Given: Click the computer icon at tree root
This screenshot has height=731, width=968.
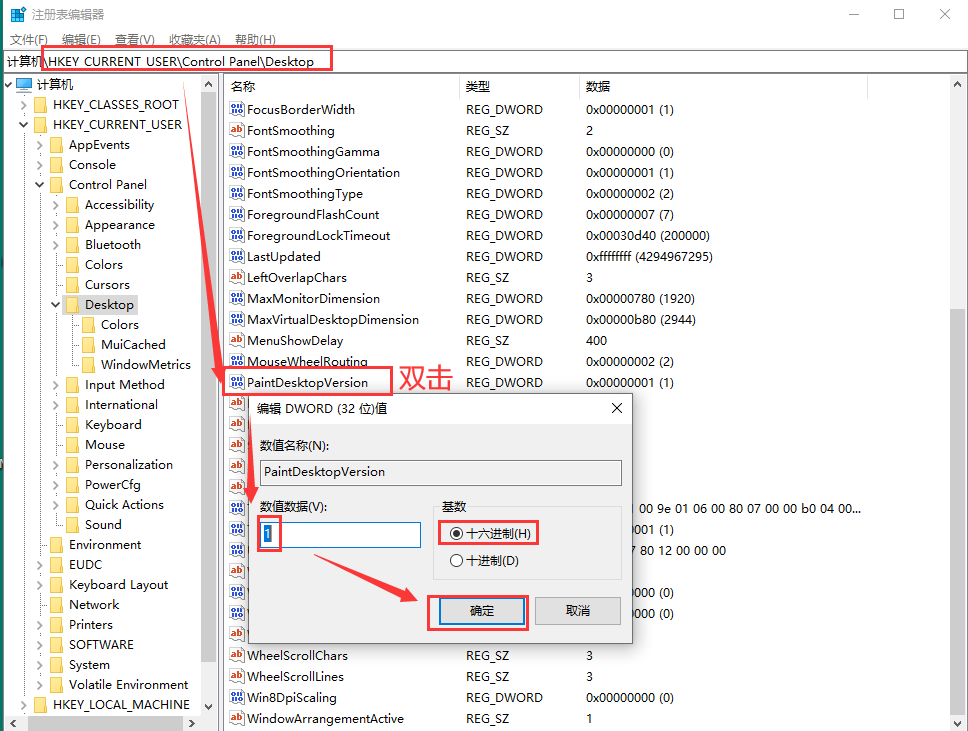Looking at the screenshot, I should (24, 84).
